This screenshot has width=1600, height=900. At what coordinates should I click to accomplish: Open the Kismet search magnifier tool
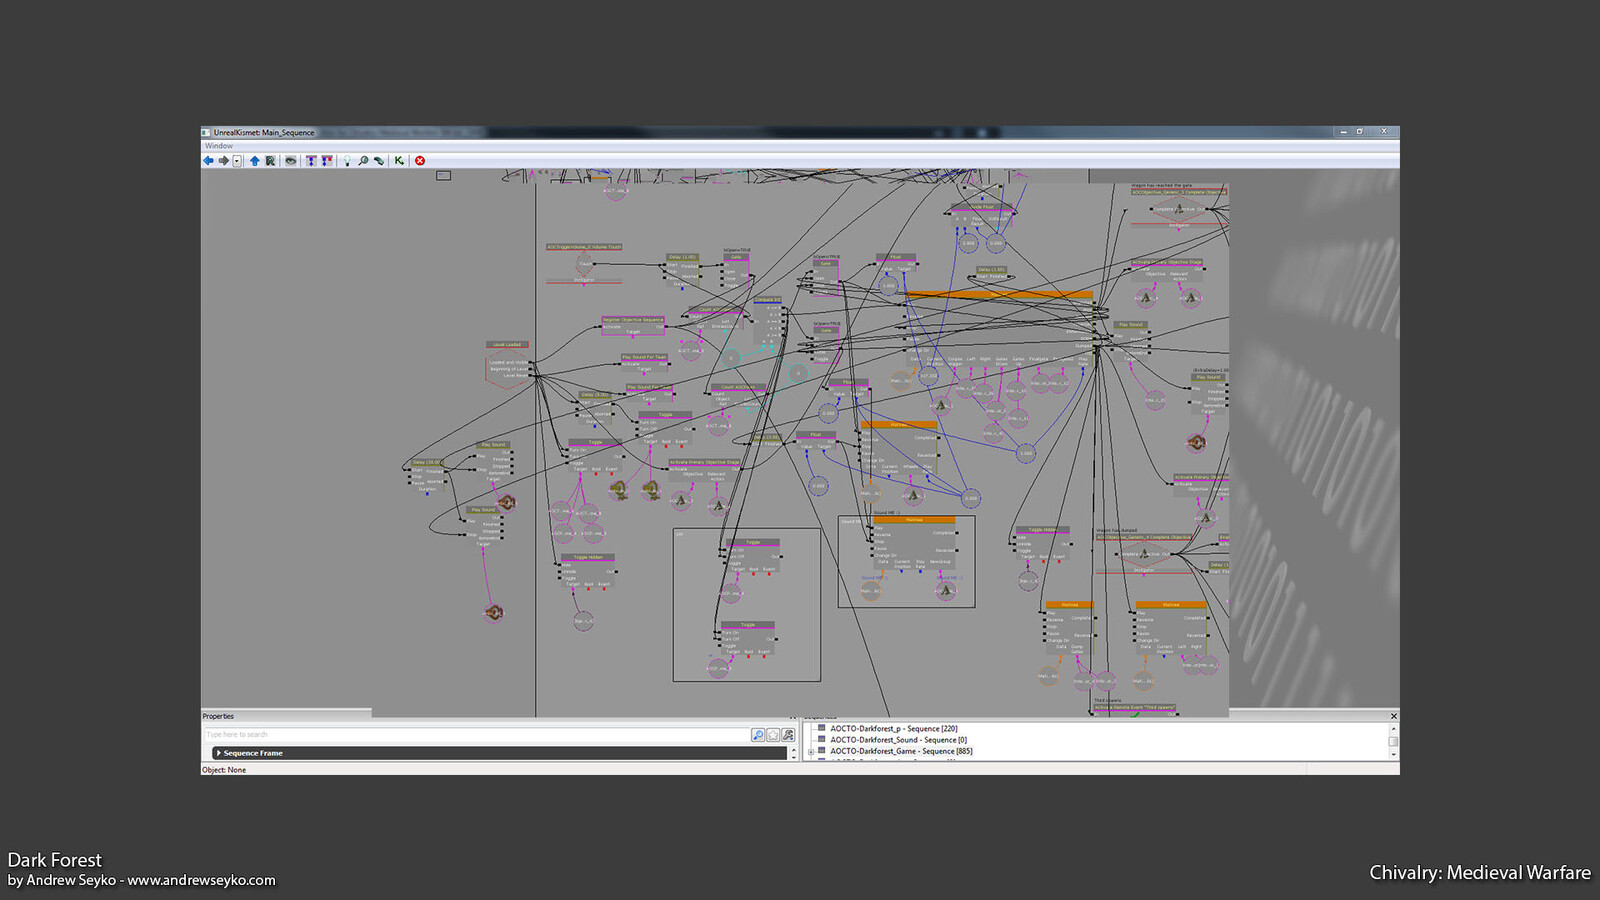point(363,160)
